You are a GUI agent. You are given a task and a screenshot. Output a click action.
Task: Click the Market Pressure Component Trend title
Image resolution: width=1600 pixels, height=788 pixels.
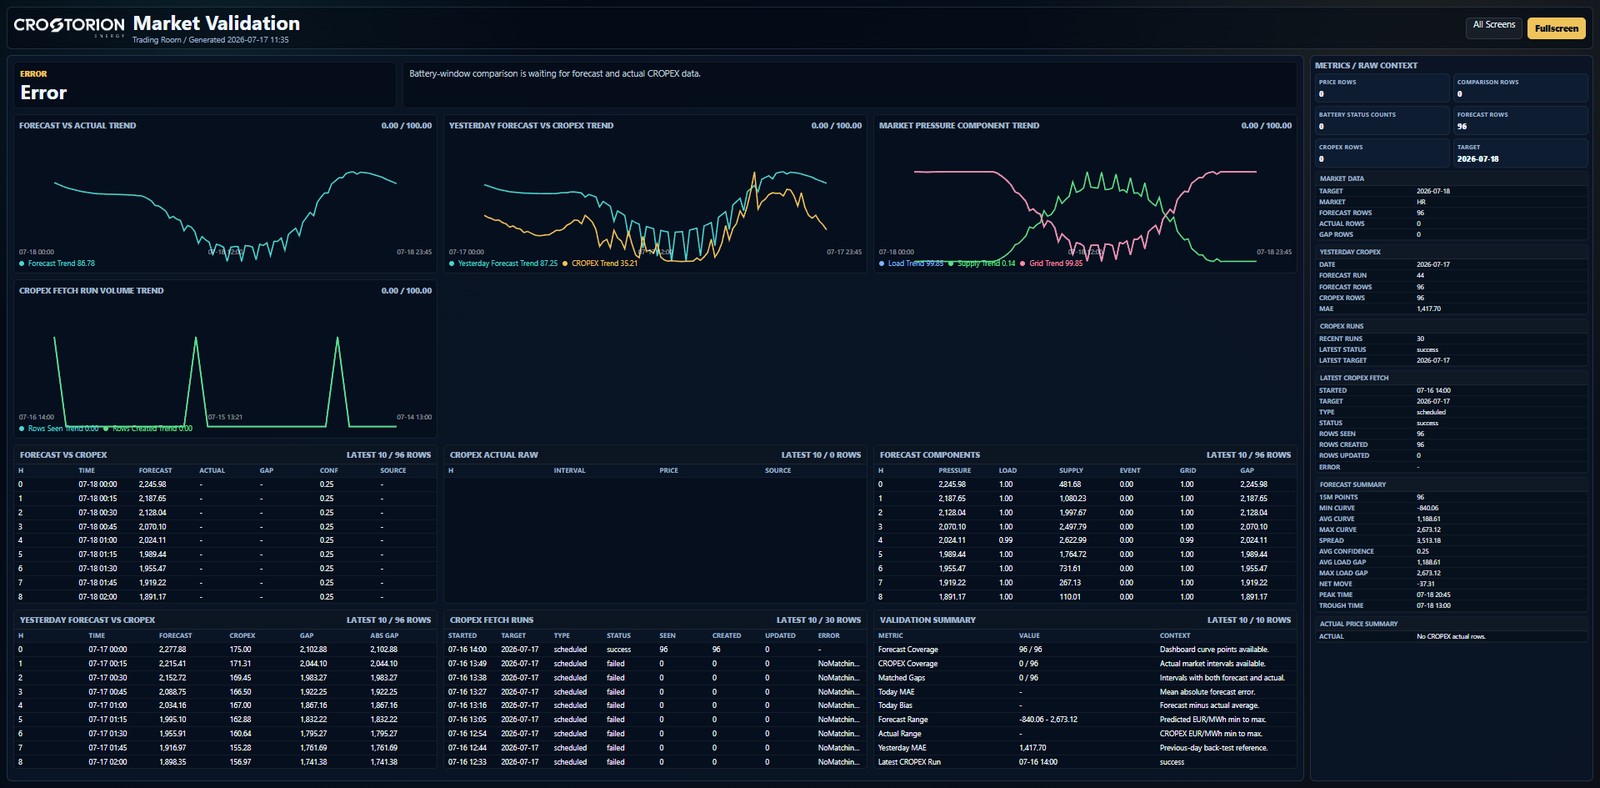click(x=959, y=126)
